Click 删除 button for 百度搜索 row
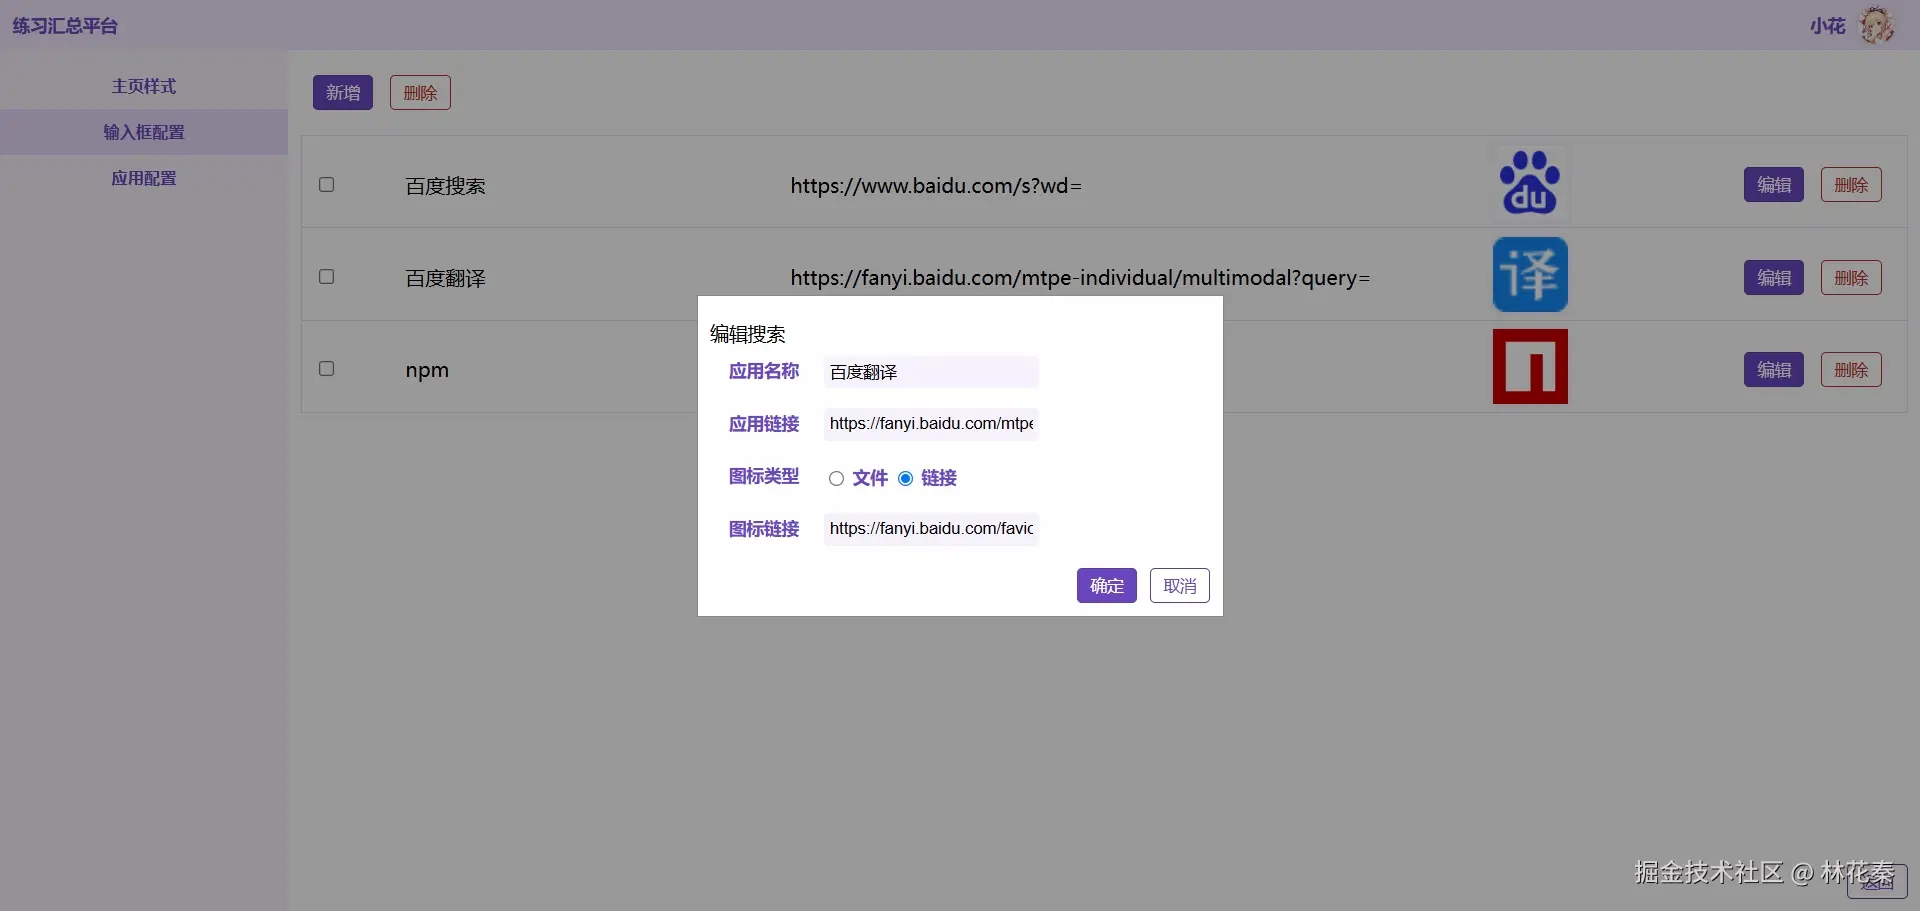This screenshot has height=911, width=1920. coord(1851,184)
